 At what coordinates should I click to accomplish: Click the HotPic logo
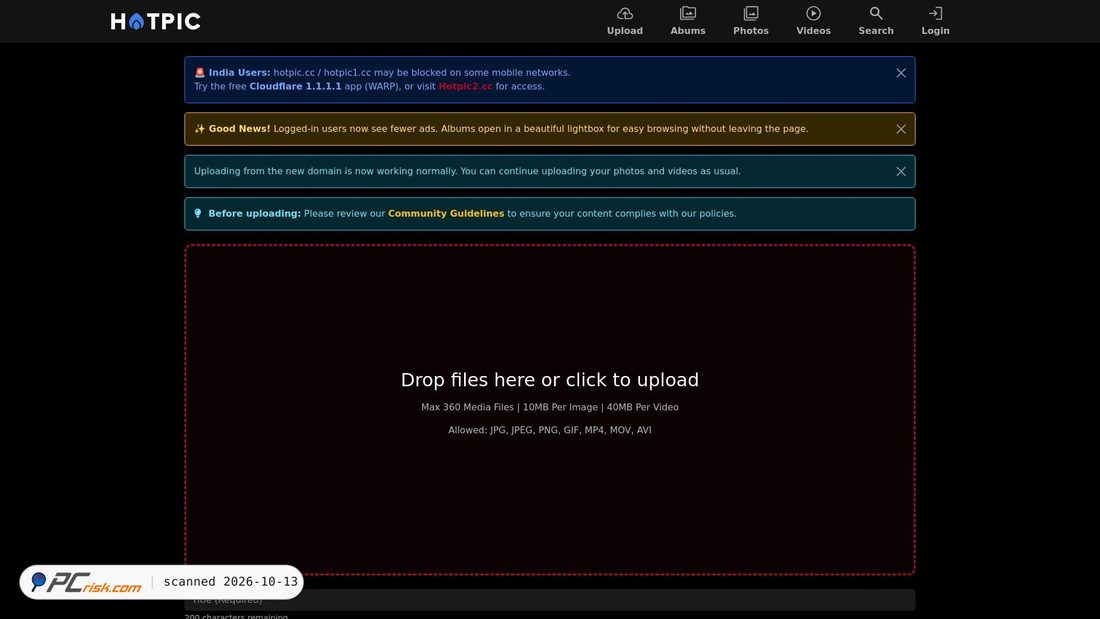tap(156, 22)
